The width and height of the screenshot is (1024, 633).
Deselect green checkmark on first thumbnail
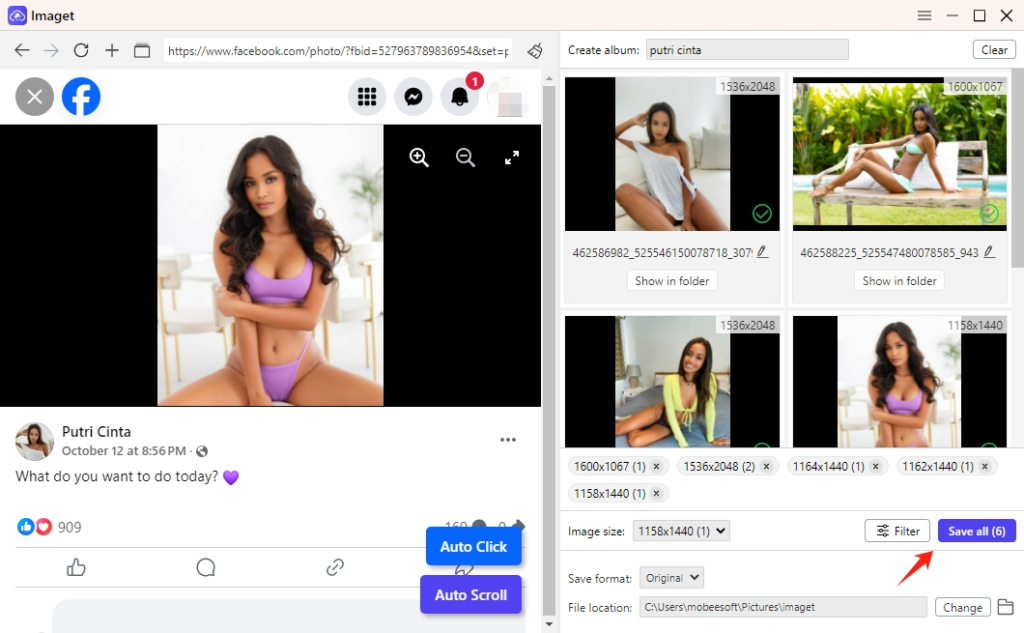[x=762, y=214]
